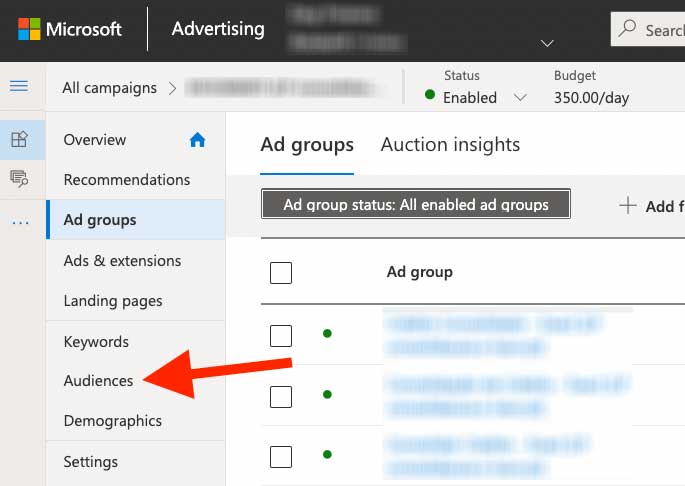
Task: Click the status dot of third ad group
Action: coord(327,455)
